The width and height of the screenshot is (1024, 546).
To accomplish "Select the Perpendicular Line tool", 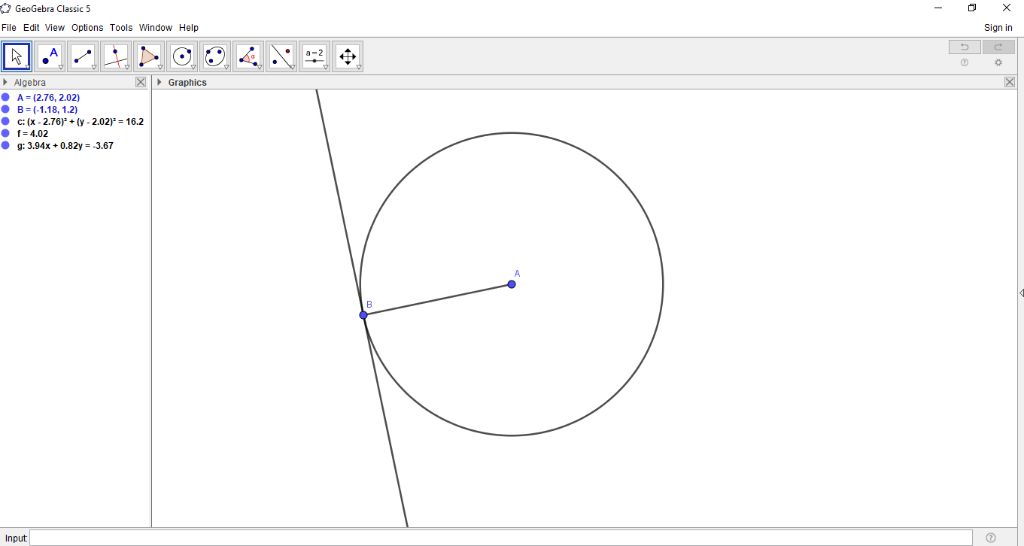I will tap(116, 57).
